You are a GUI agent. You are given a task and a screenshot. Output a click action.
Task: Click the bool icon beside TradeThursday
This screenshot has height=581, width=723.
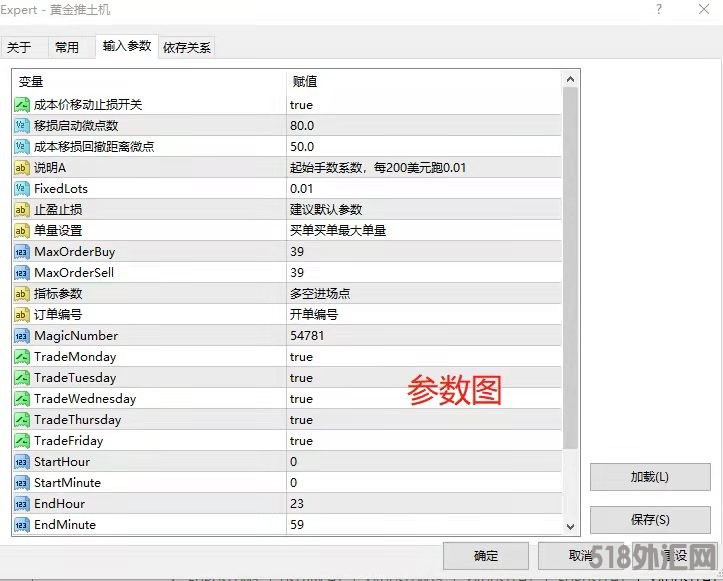(22, 420)
